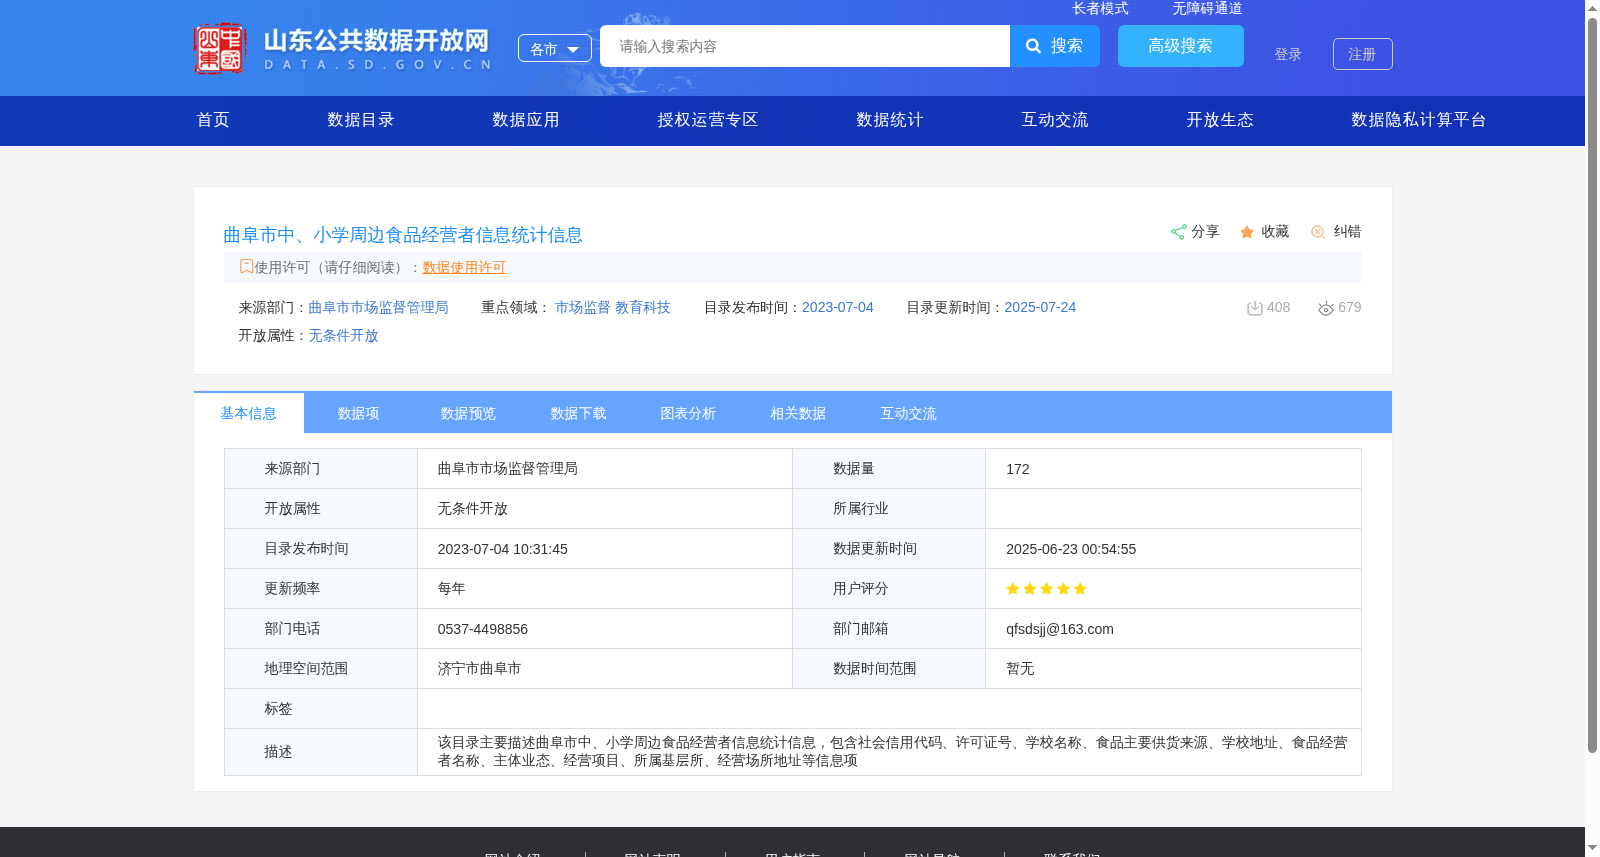Open 高级搜索 advanced search
This screenshot has width=1600, height=857.
click(1181, 46)
